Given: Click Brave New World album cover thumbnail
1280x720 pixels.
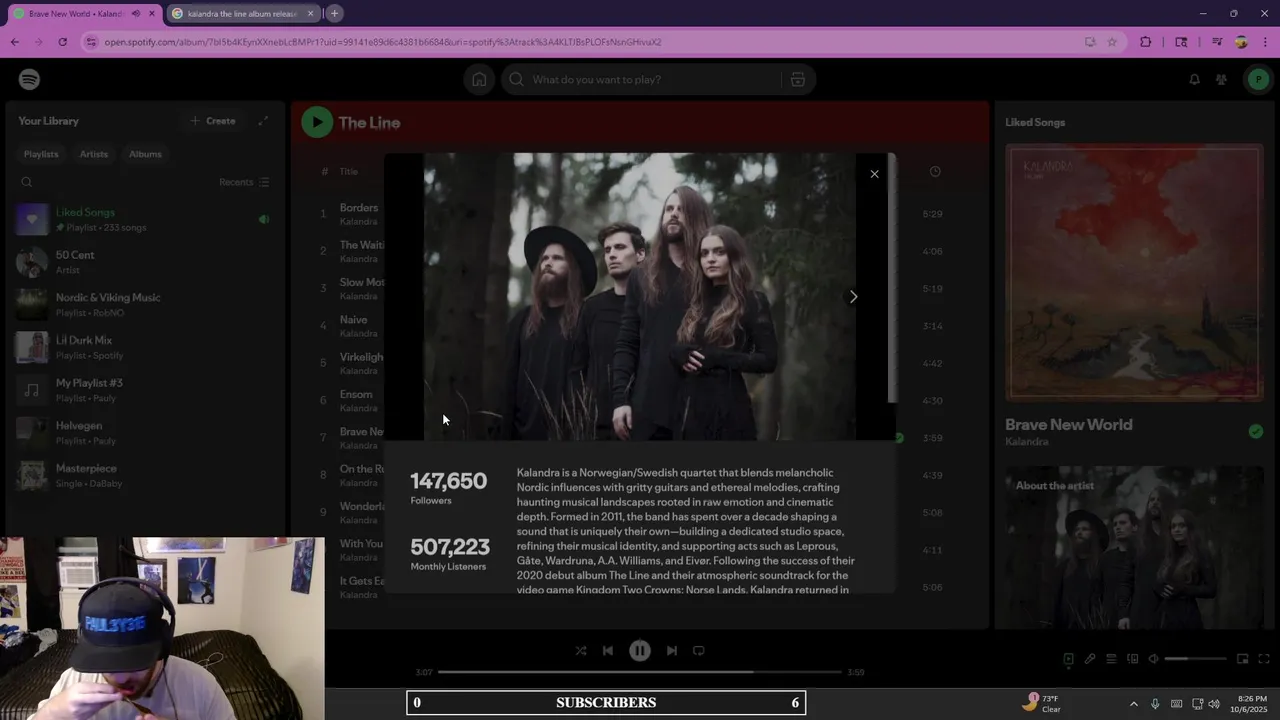Looking at the screenshot, I should click(1134, 272).
